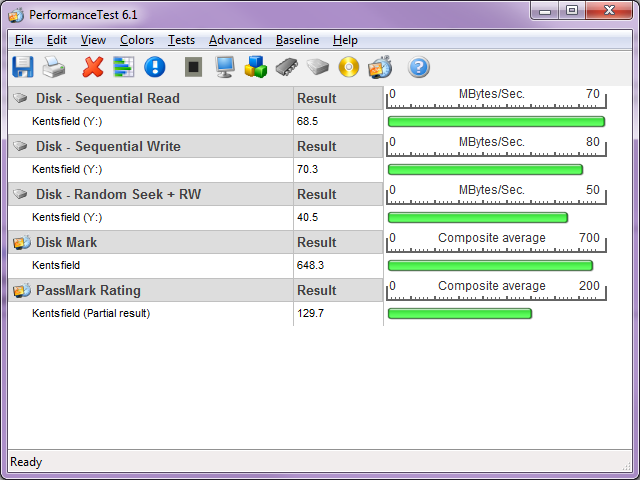Click the bar chart view icon
The width and height of the screenshot is (640, 480).
coord(124,67)
